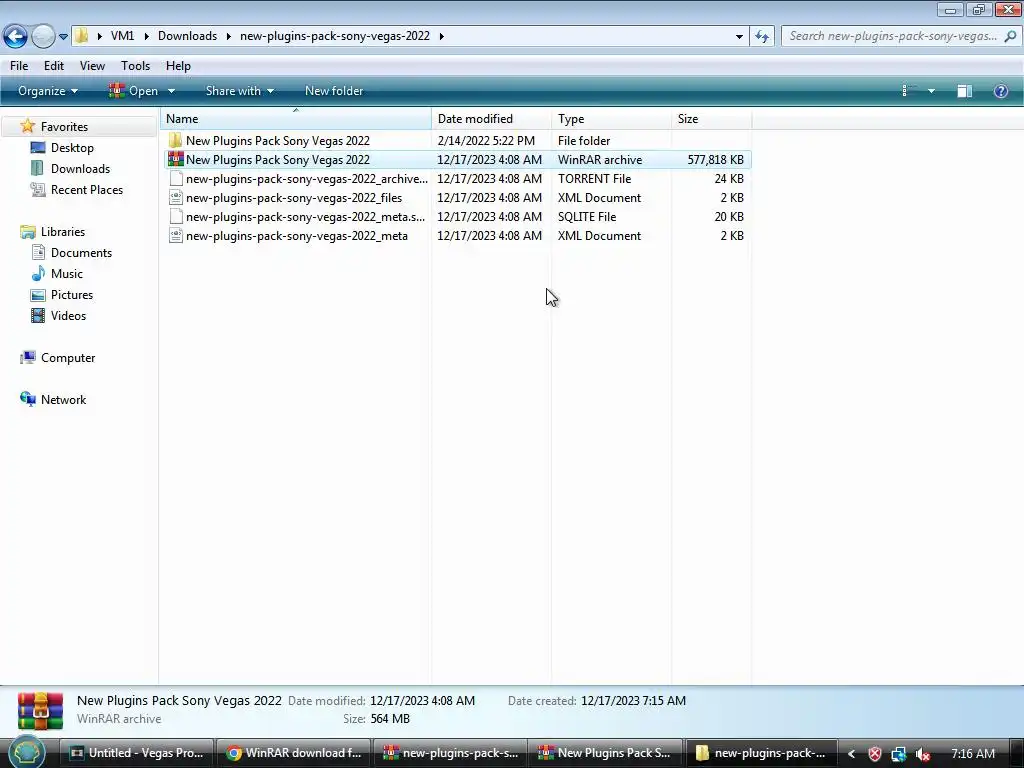Click the search magnifier icon

pyautogui.click(x=1010, y=36)
